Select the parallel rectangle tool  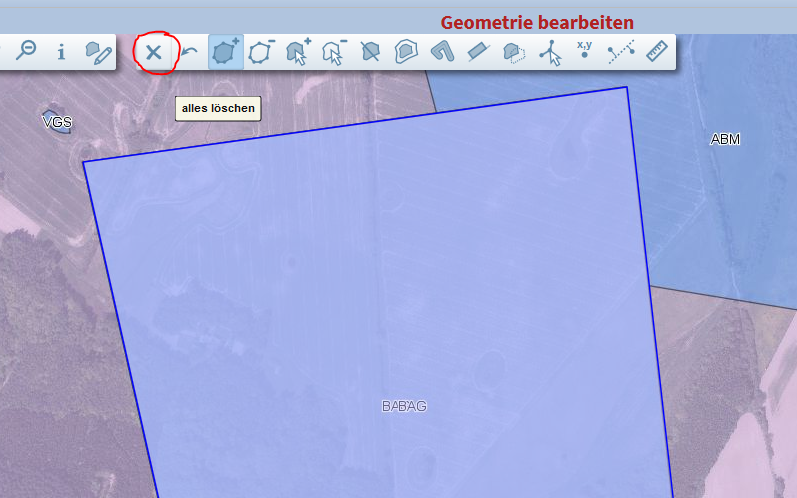(x=477, y=52)
